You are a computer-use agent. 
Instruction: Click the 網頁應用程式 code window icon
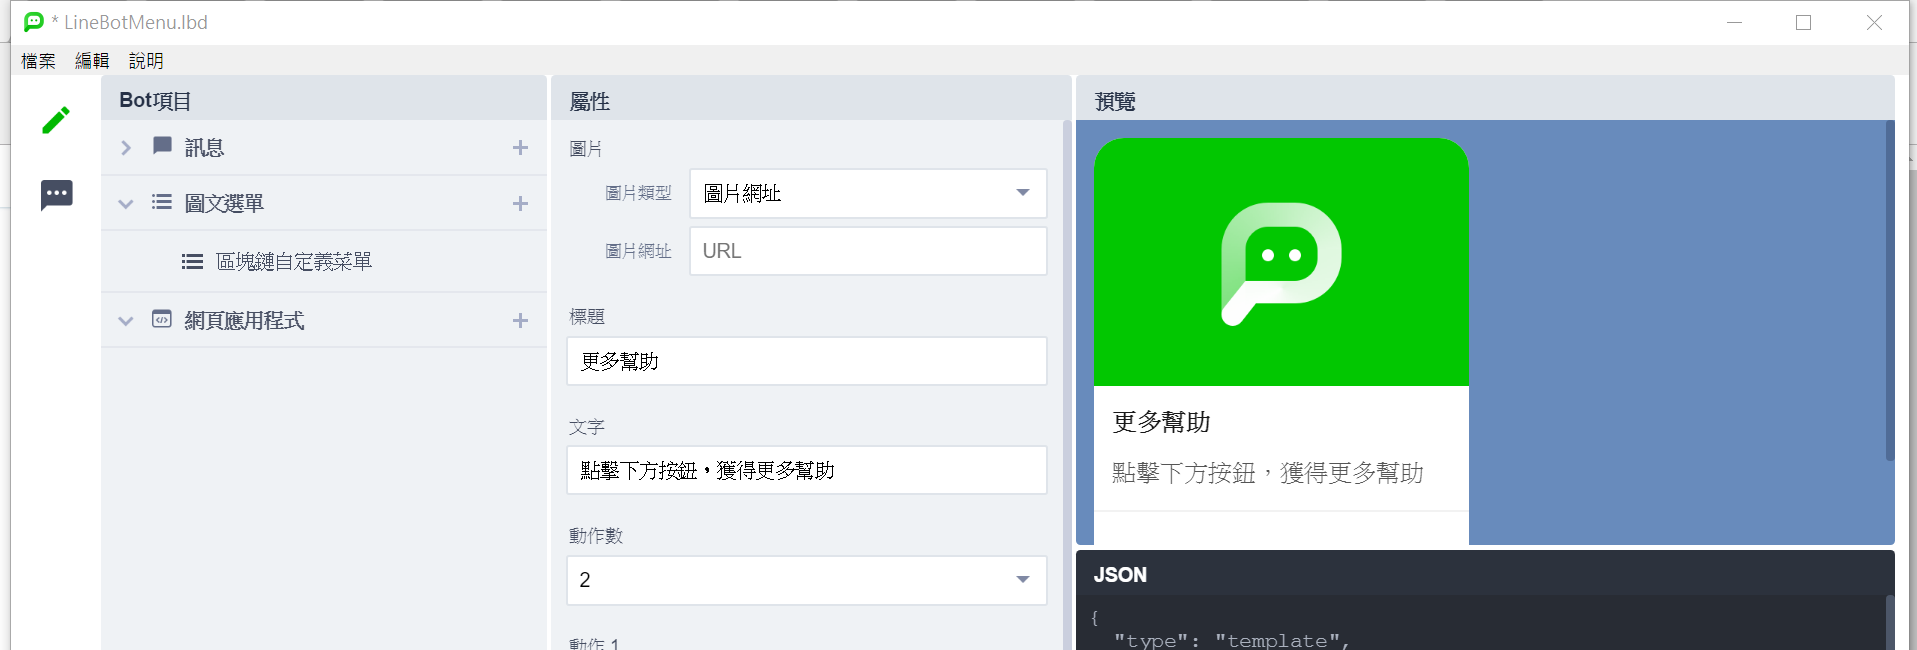(162, 319)
